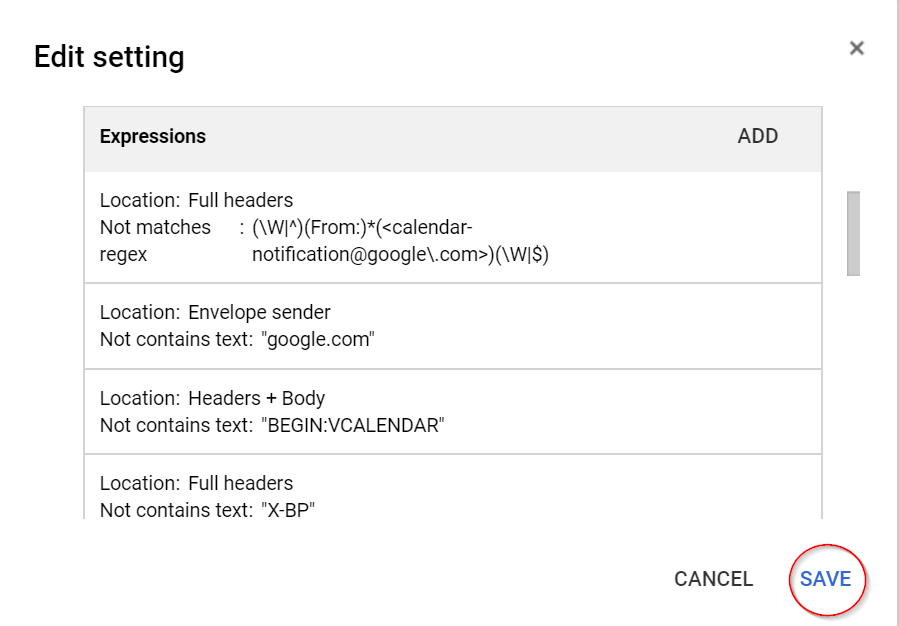
Task: Click the "google.com" text value
Action: (317, 339)
